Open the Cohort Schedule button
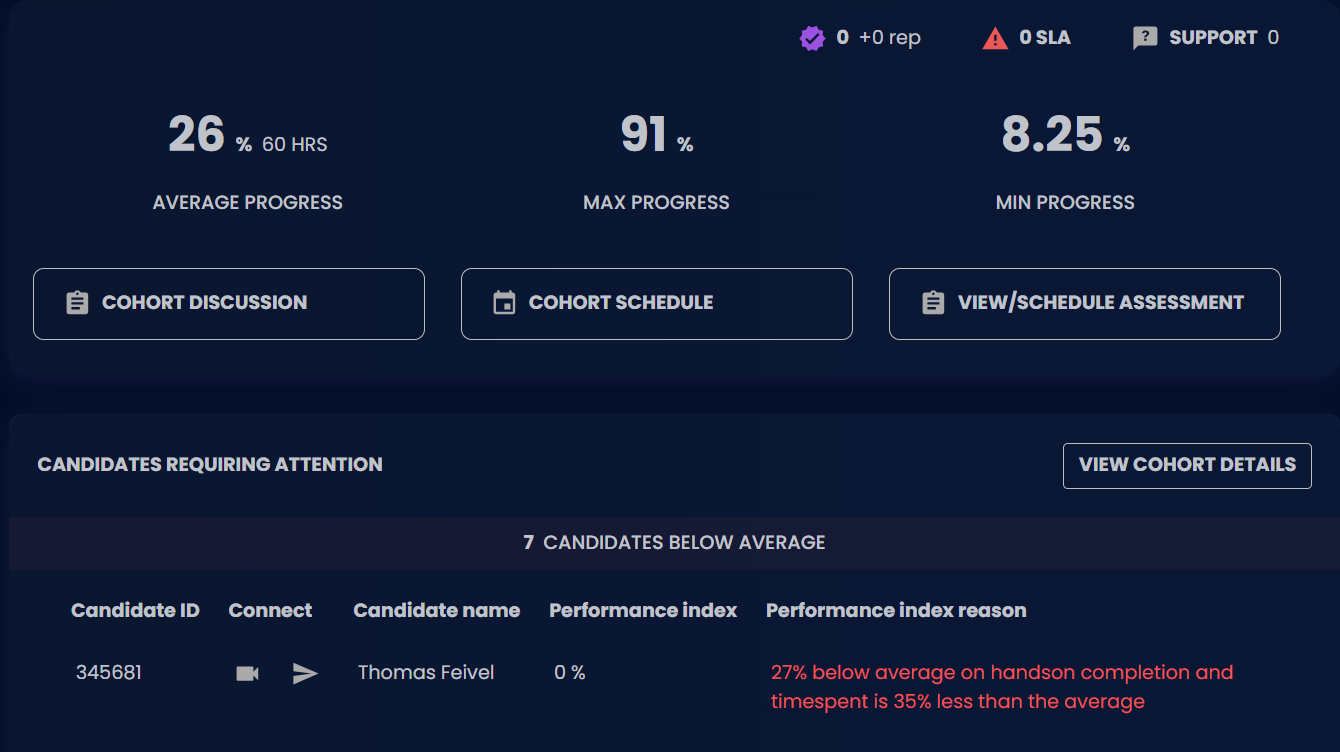The image size is (1340, 752). click(x=657, y=304)
